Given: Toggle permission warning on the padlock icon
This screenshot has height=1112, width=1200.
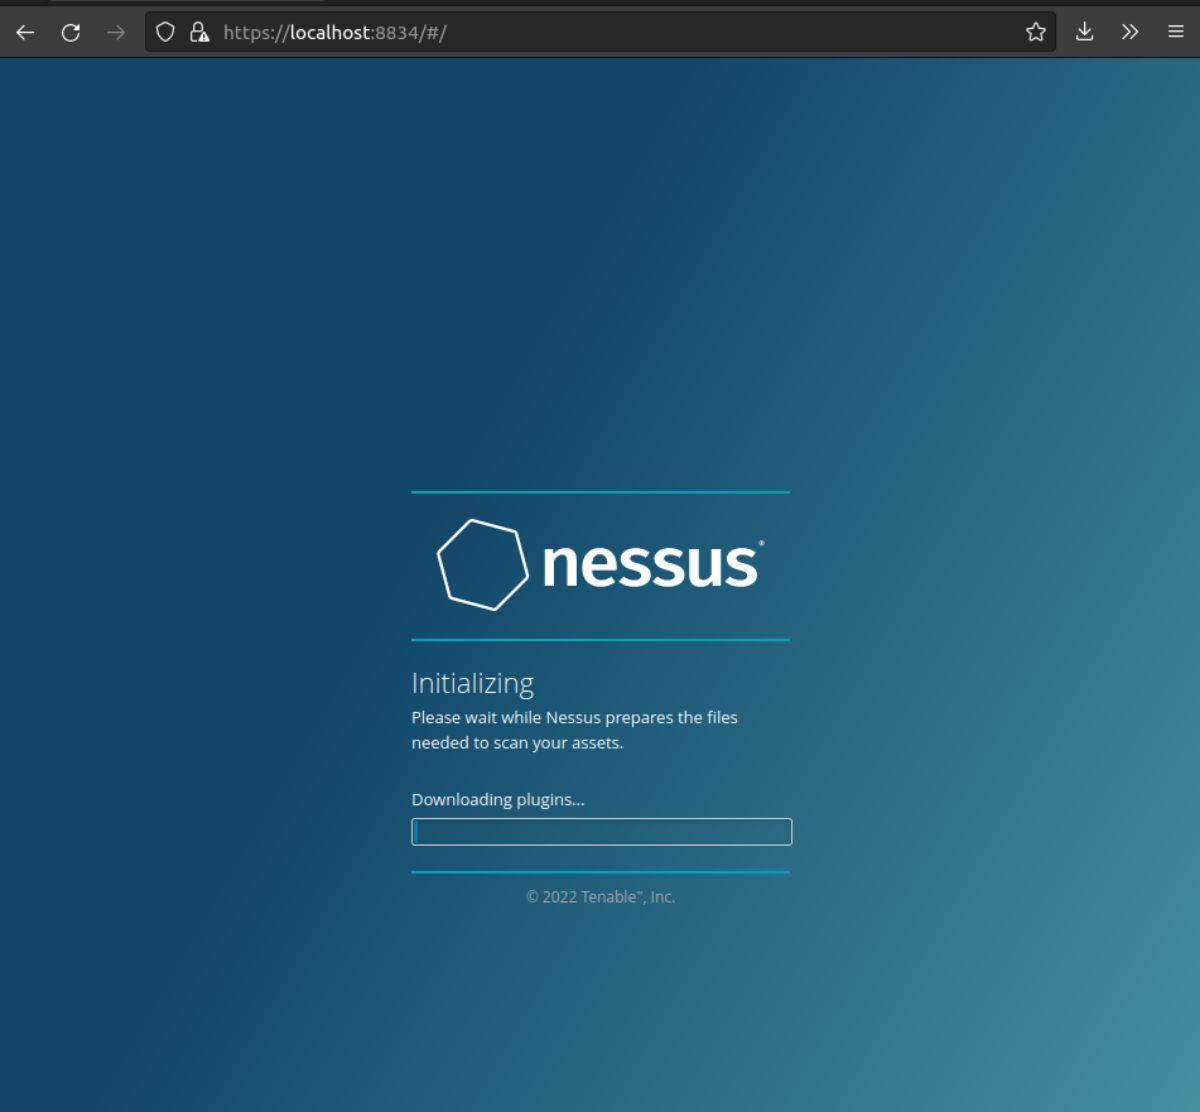Looking at the screenshot, I should pyautogui.click(x=196, y=31).
